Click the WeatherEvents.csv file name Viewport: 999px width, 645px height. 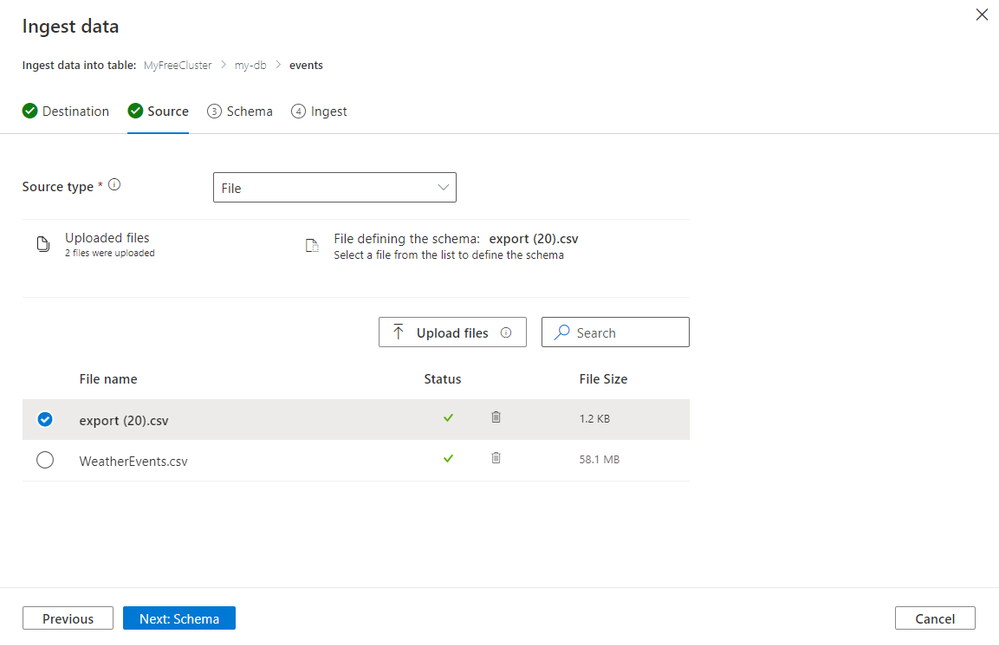[133, 461]
